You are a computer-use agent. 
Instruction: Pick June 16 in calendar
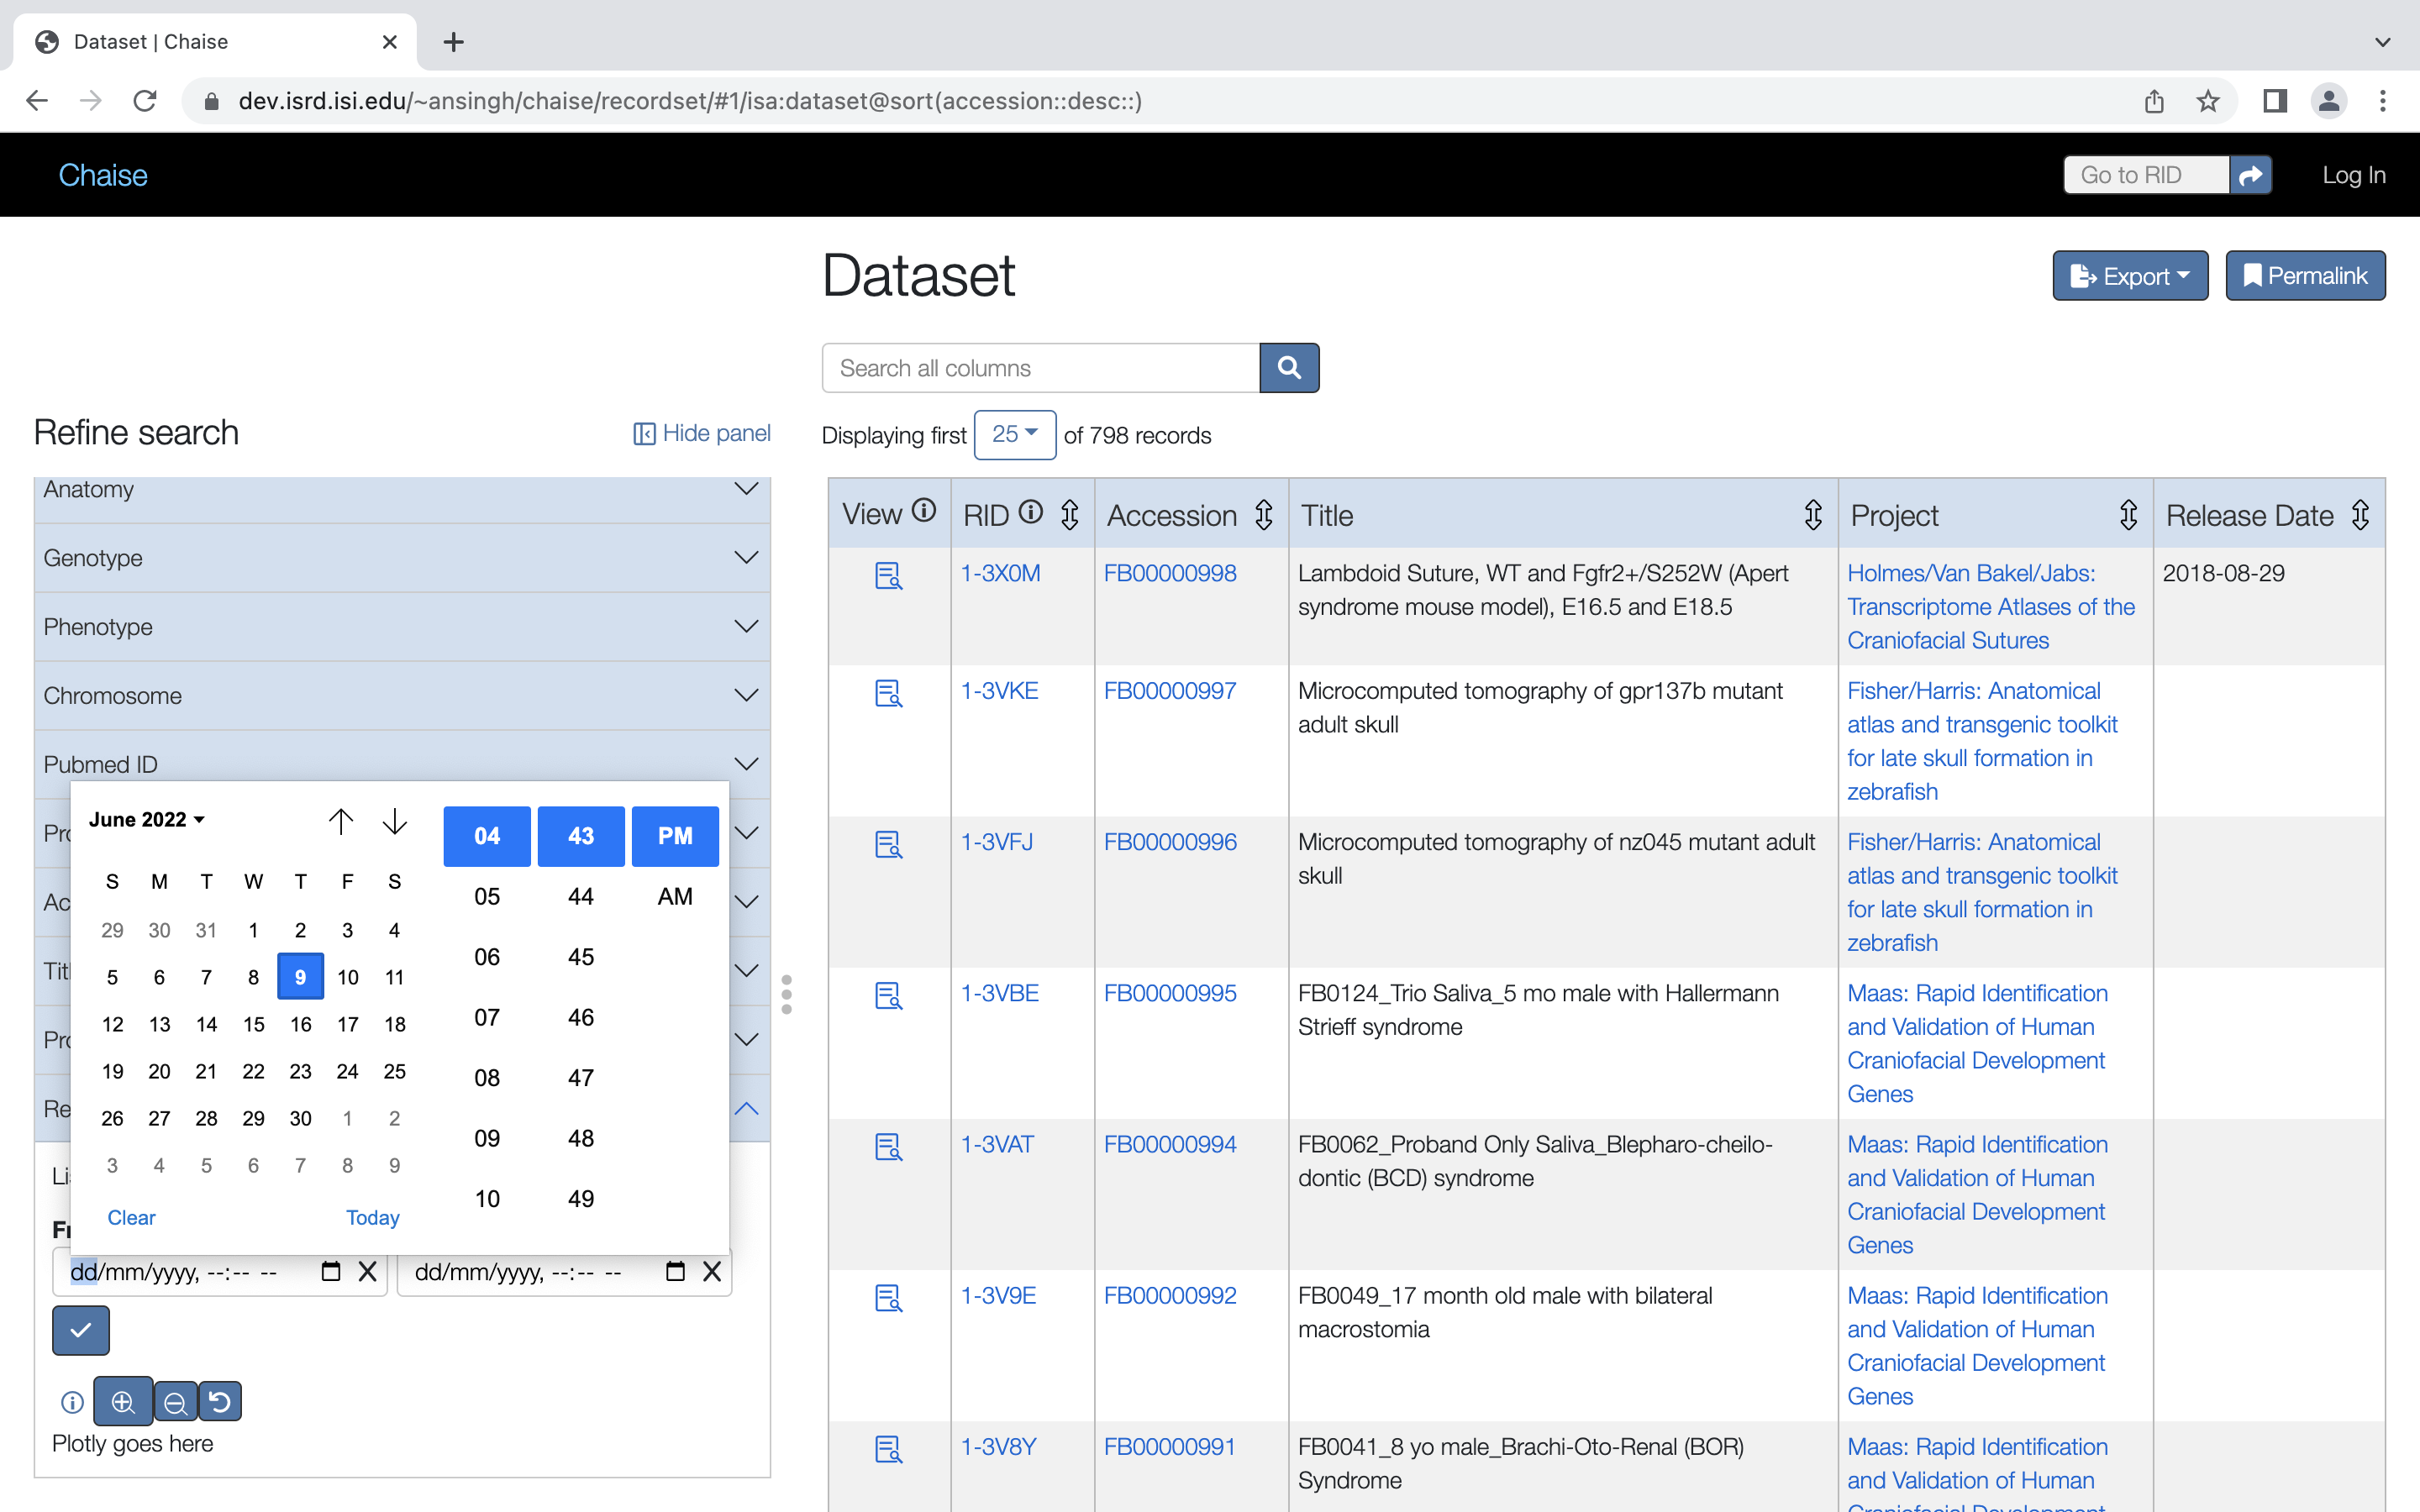[300, 1024]
